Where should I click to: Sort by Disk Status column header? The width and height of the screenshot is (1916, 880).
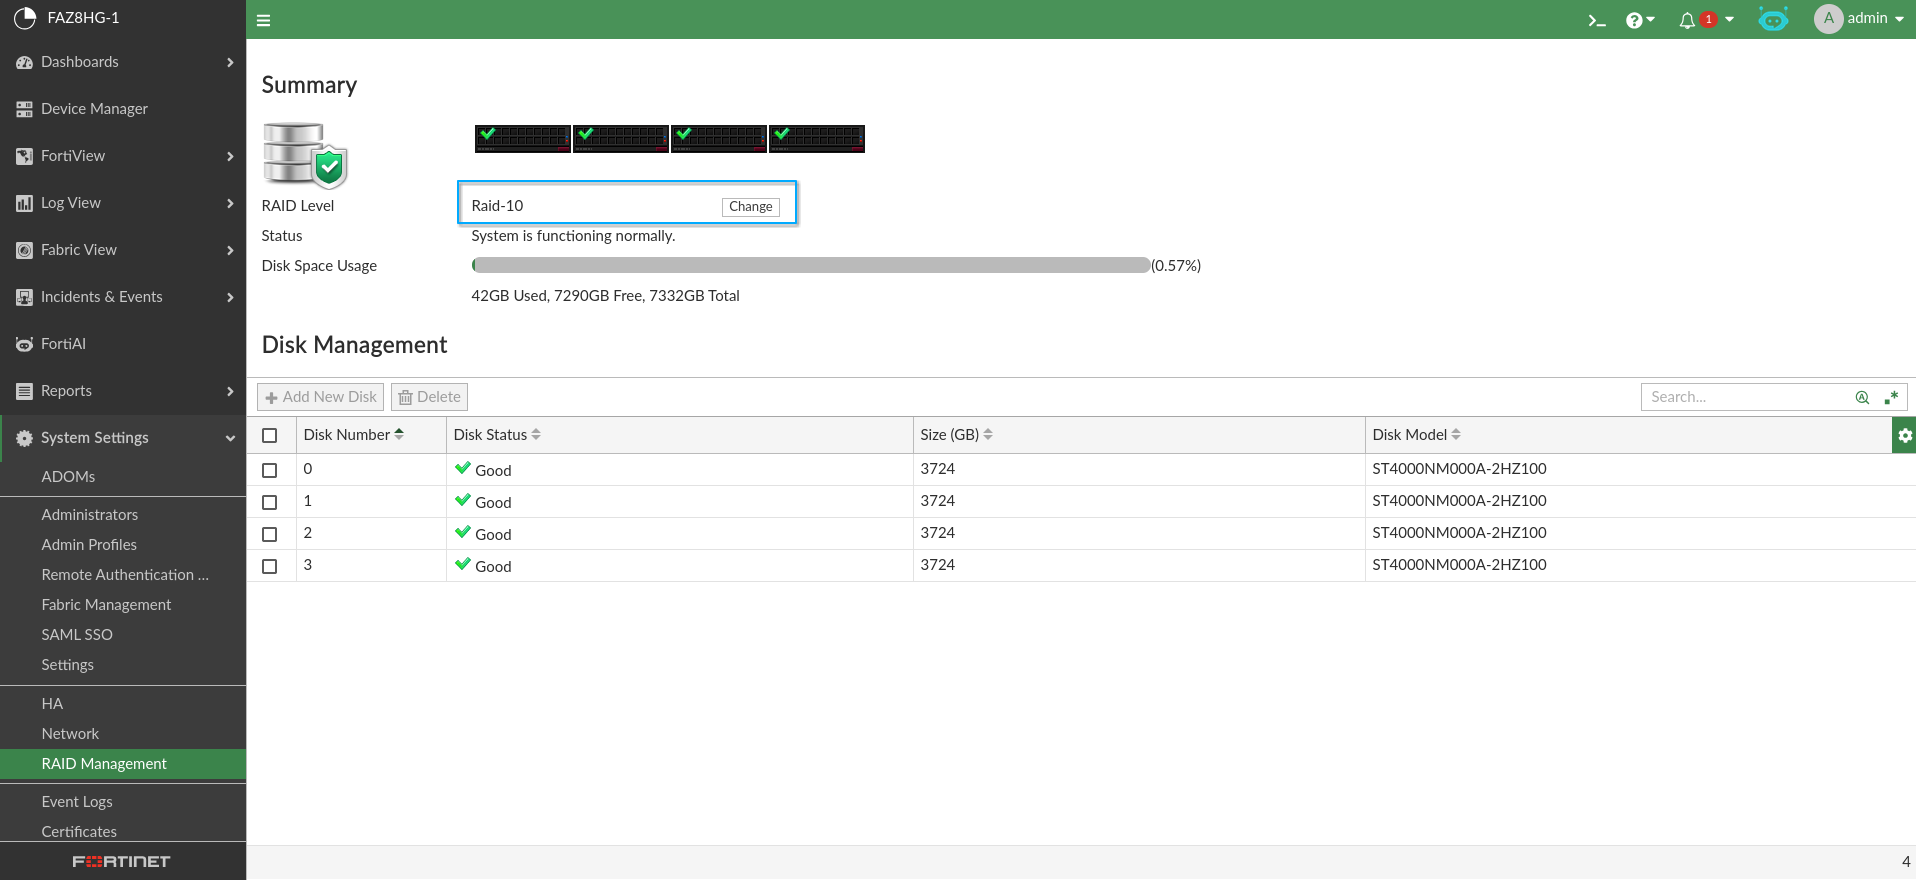[x=497, y=435]
